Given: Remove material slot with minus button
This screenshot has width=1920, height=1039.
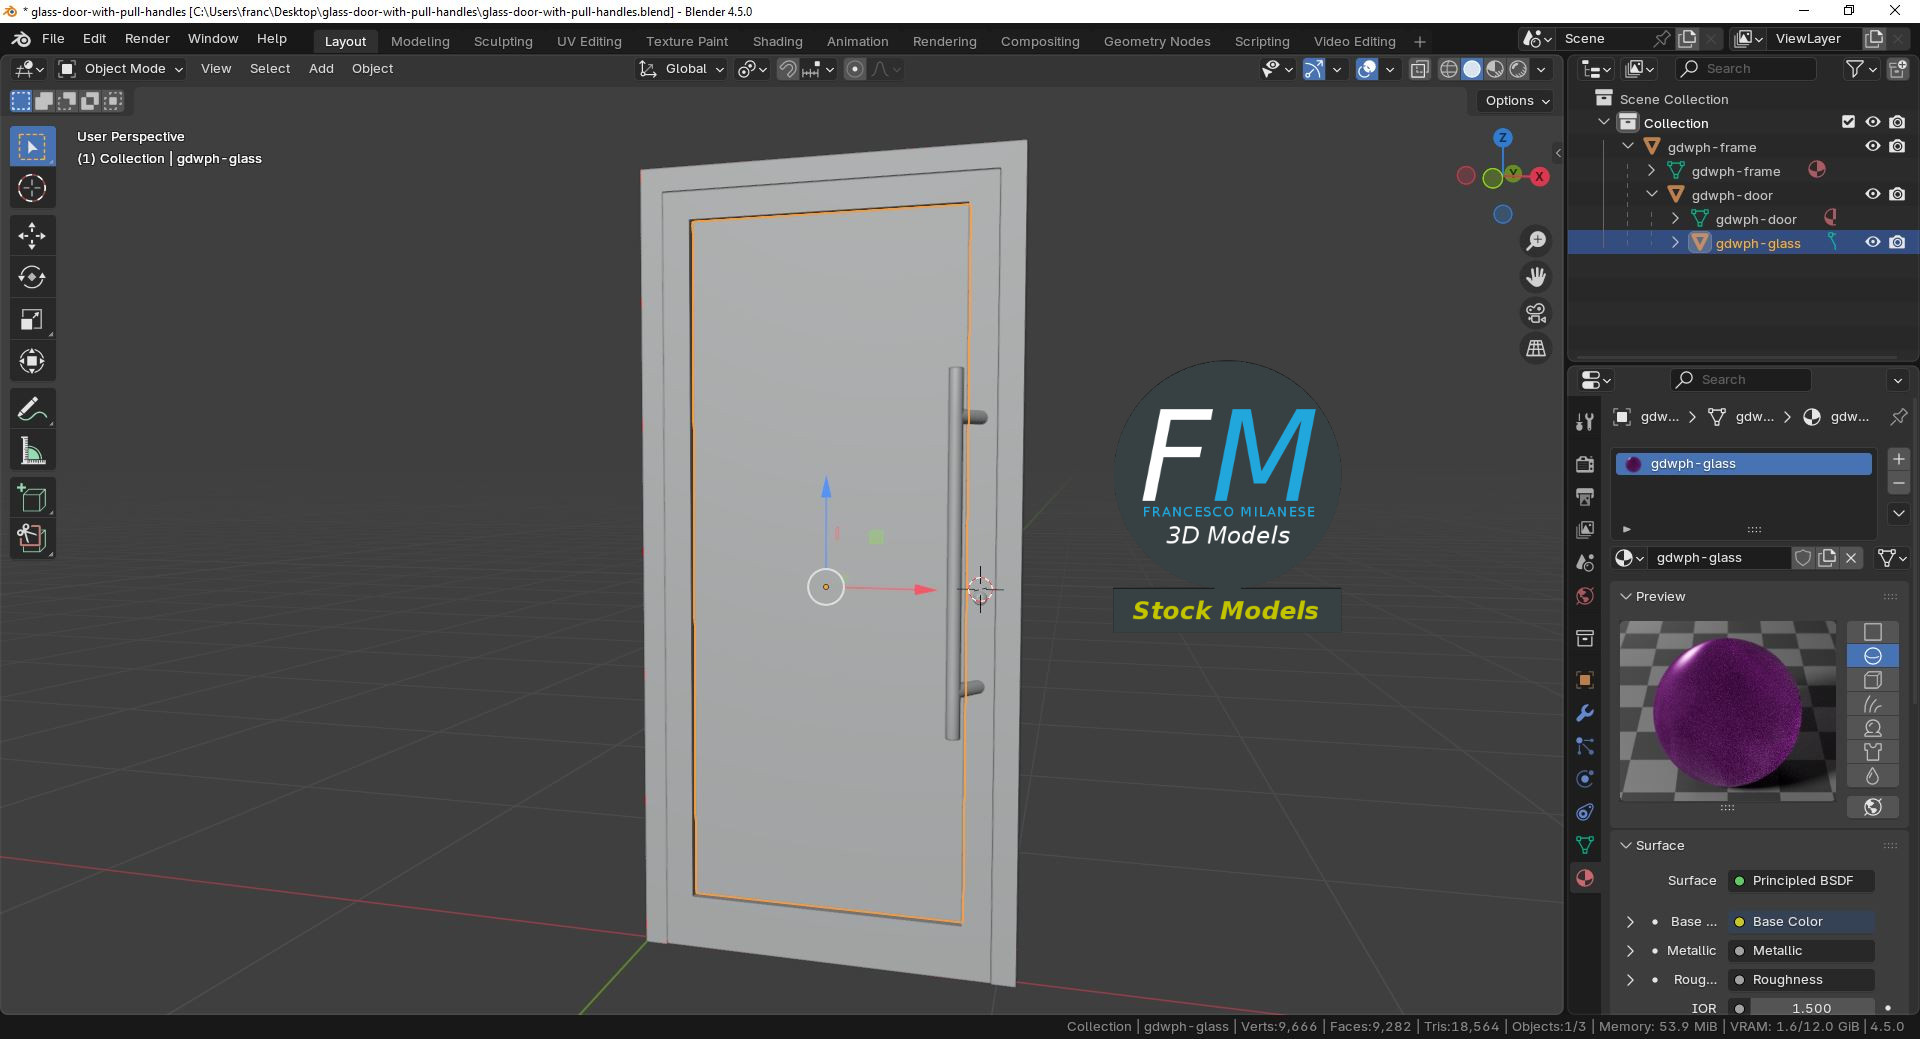Looking at the screenshot, I should click(1898, 484).
